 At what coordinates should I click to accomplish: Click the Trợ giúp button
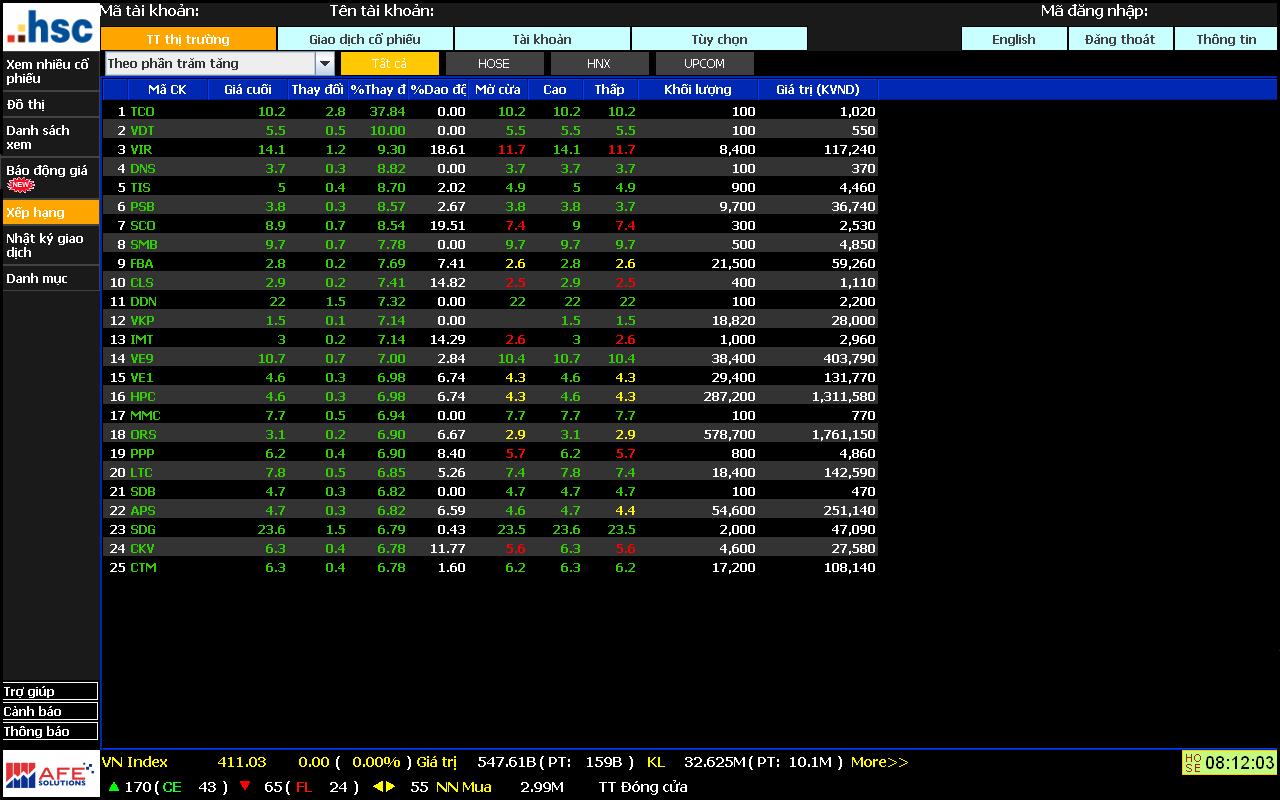(50, 691)
